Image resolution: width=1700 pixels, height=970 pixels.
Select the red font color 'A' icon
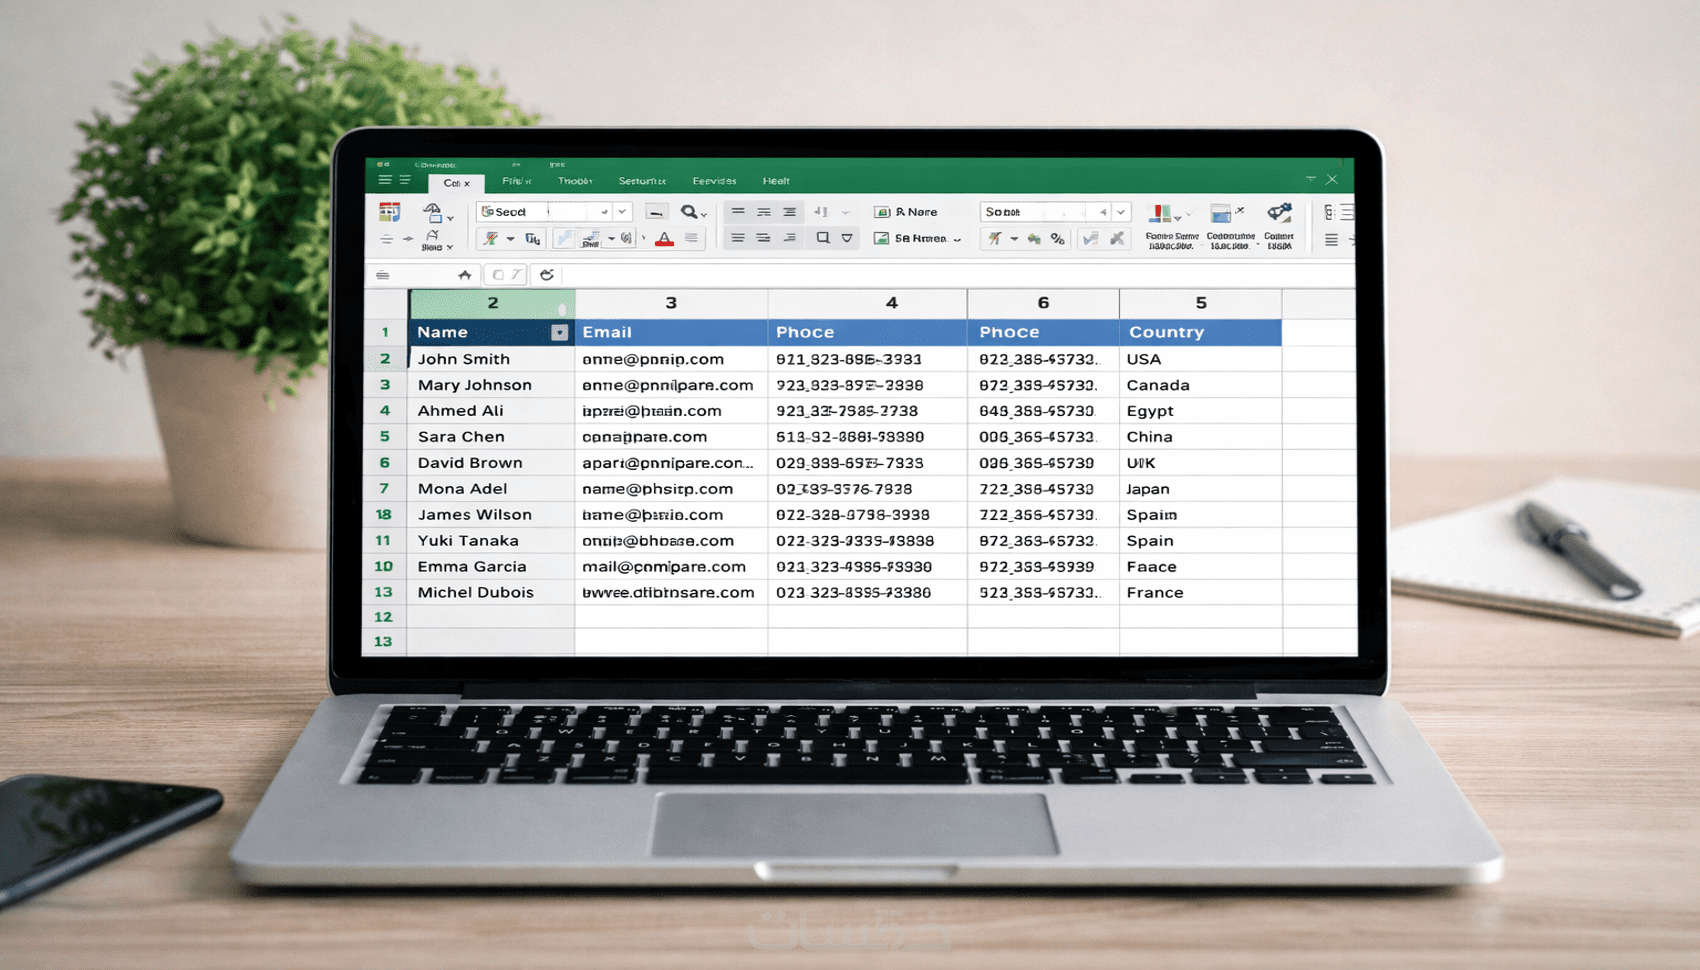664,239
